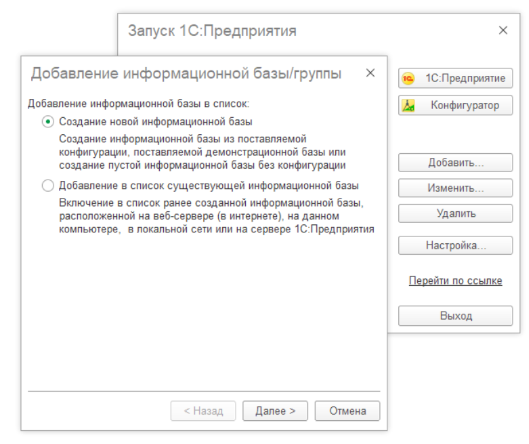Open the Добавить... button

pos(455,163)
